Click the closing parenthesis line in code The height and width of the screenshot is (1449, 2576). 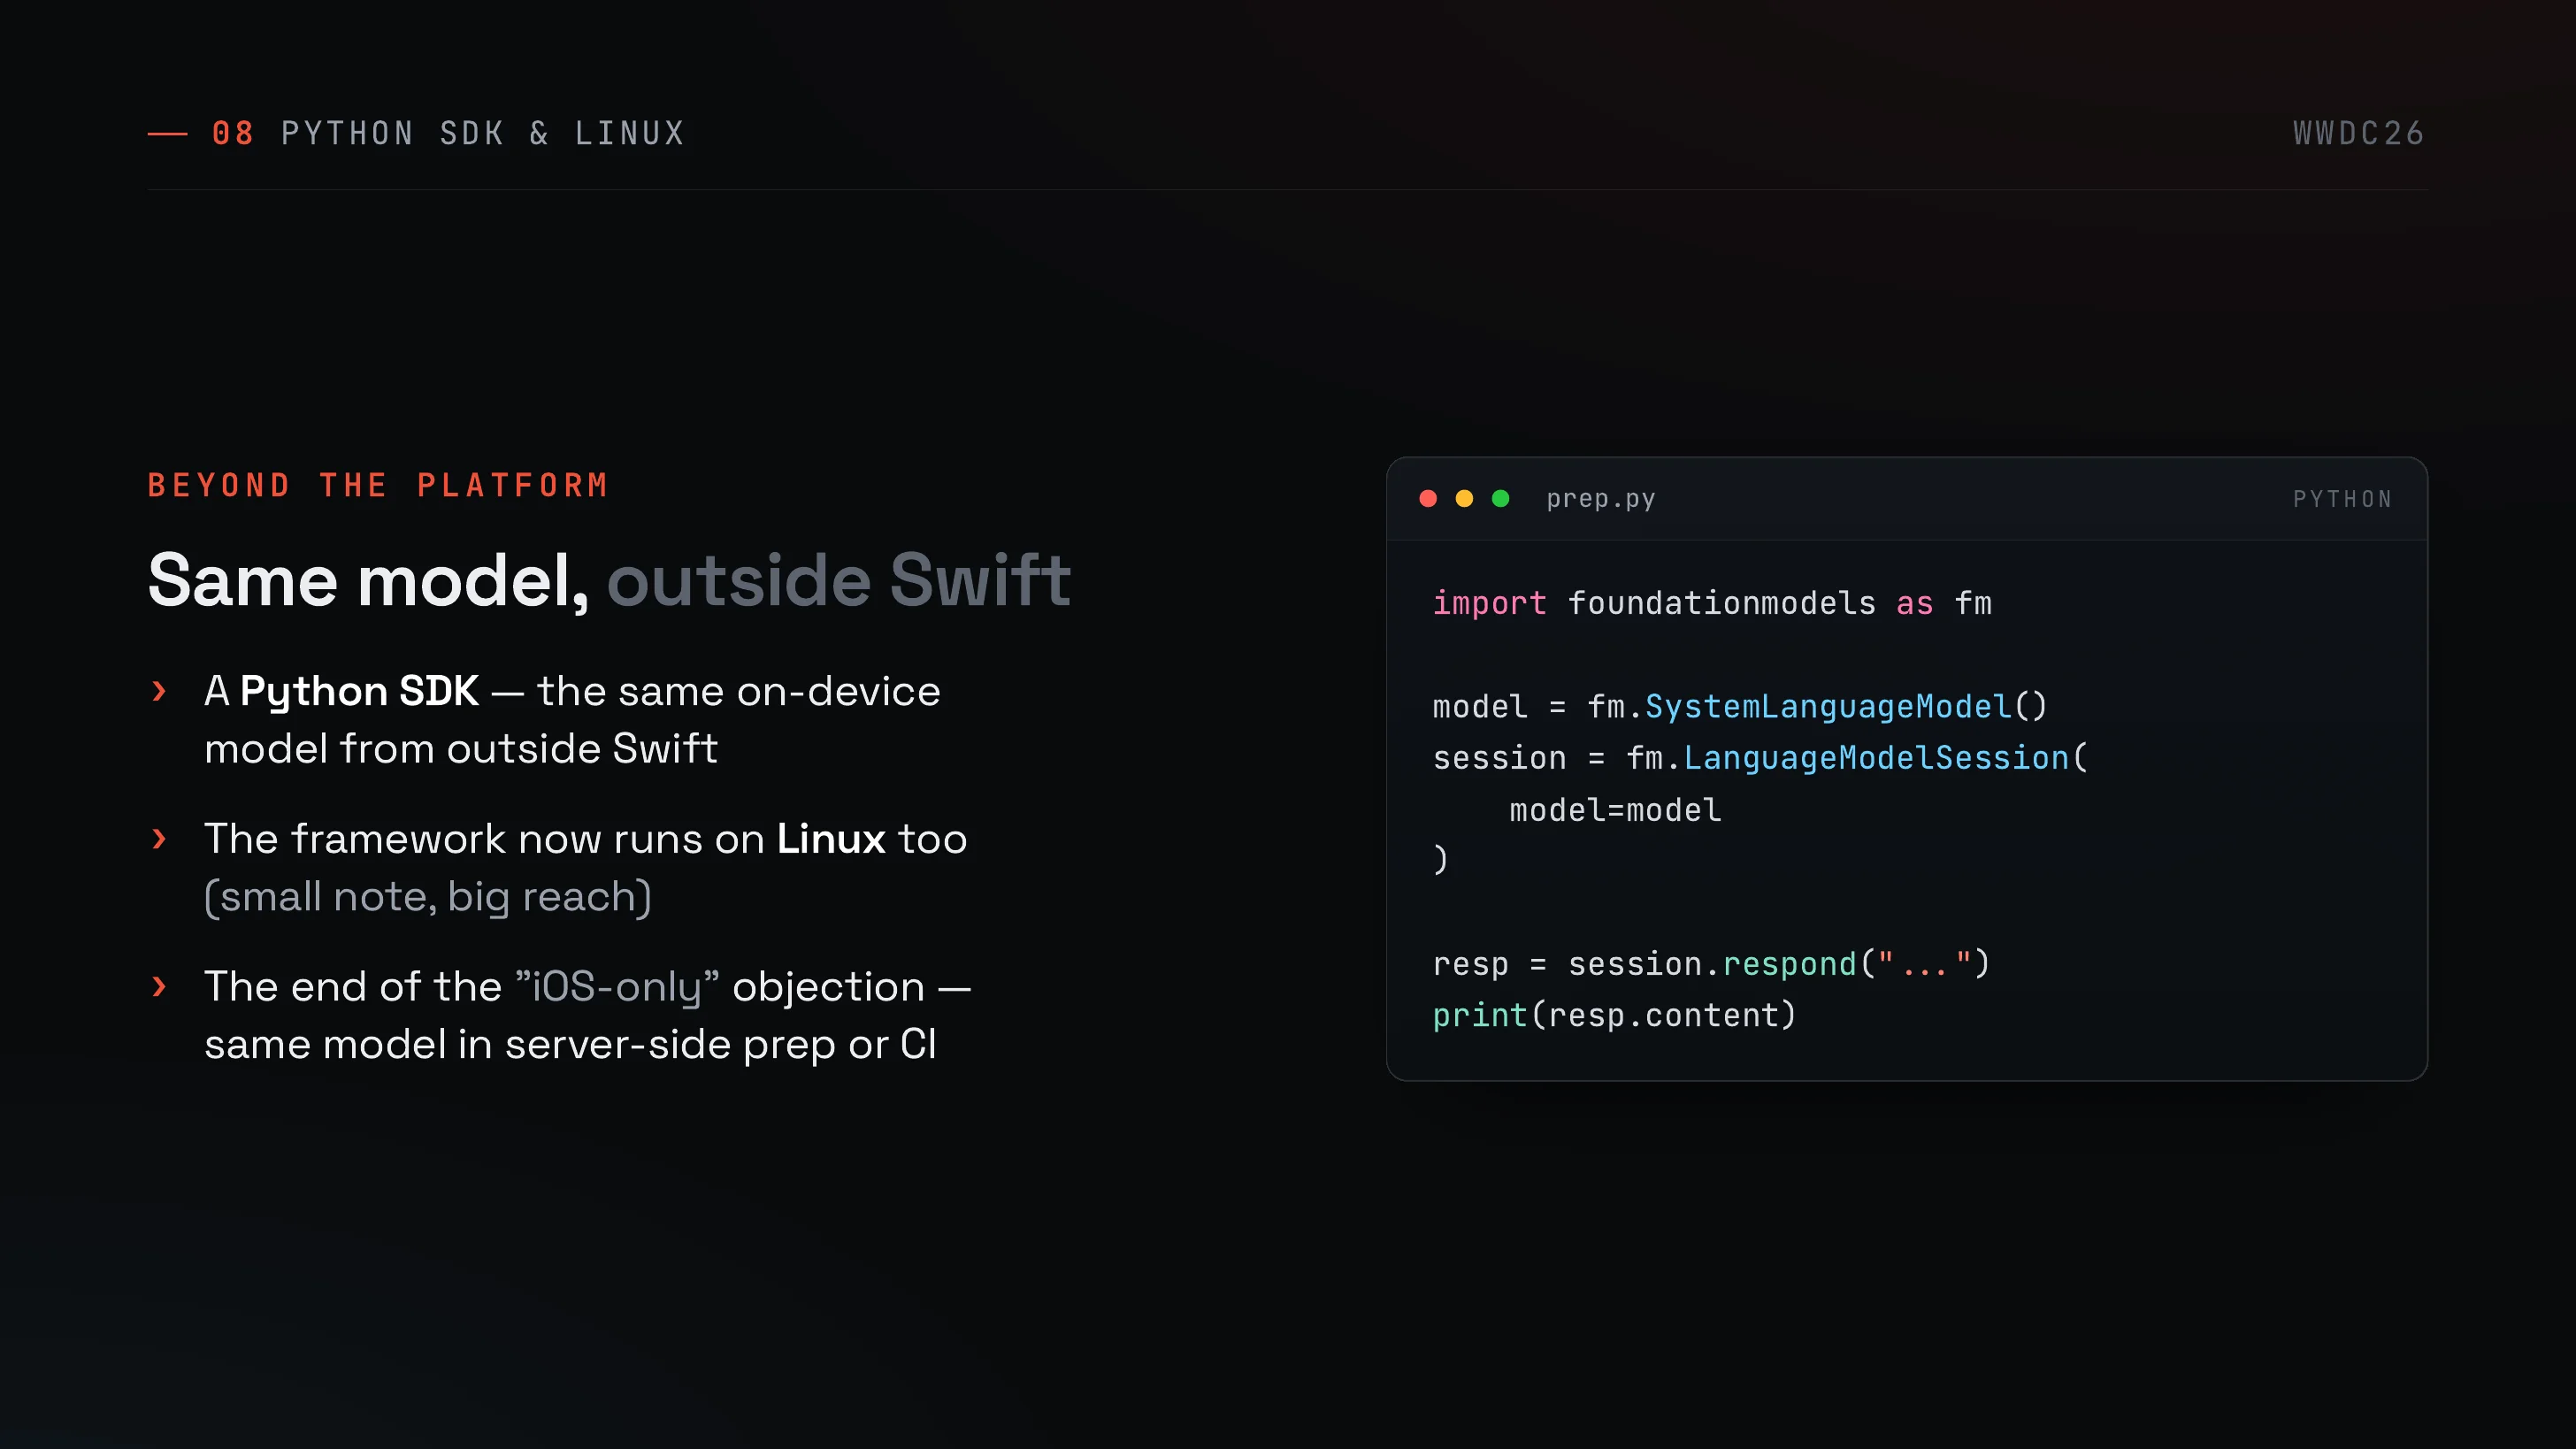[x=1440, y=859]
